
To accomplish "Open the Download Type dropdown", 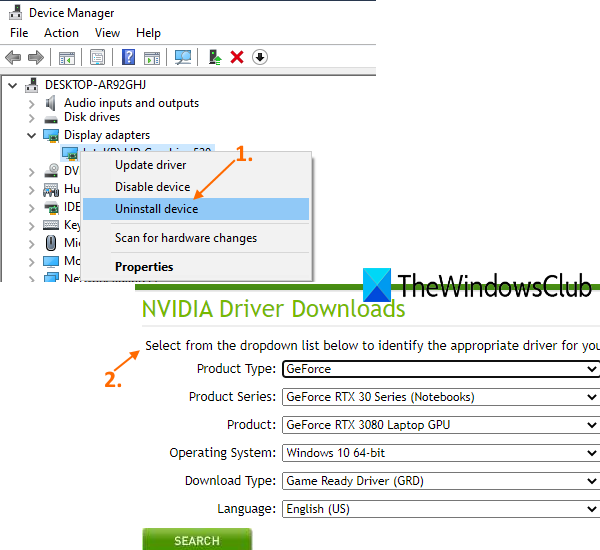I will click(441, 481).
